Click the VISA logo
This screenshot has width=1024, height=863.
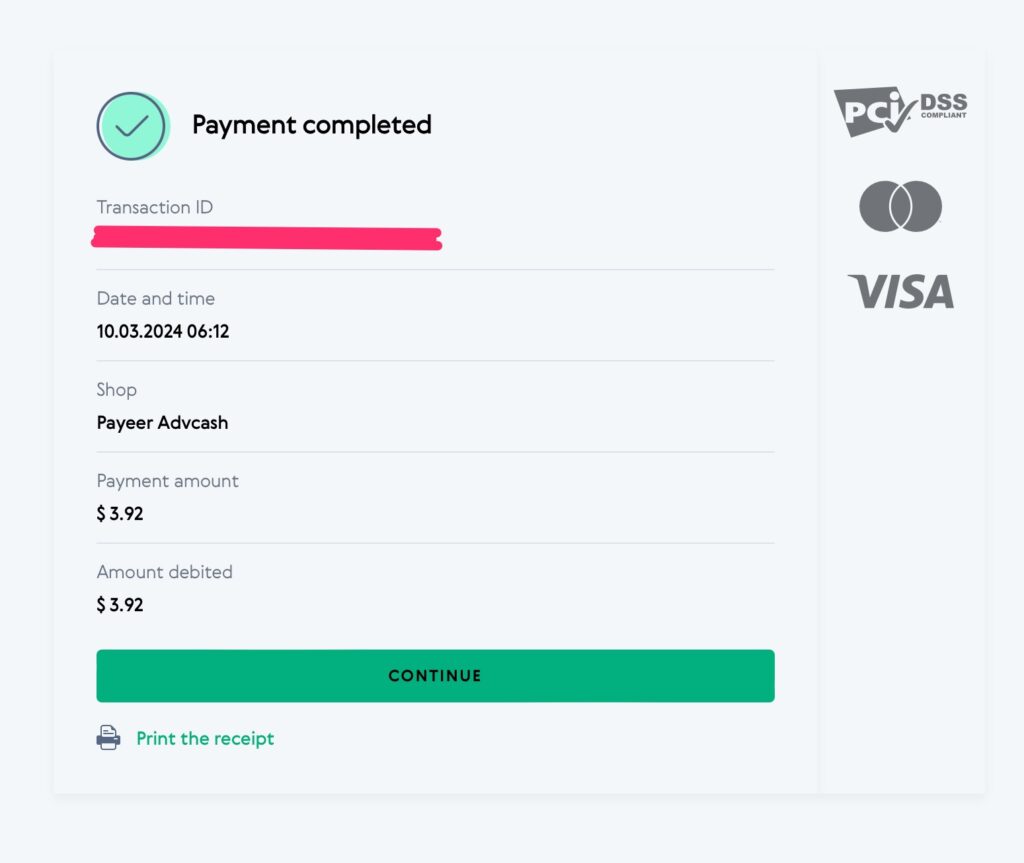coord(900,291)
